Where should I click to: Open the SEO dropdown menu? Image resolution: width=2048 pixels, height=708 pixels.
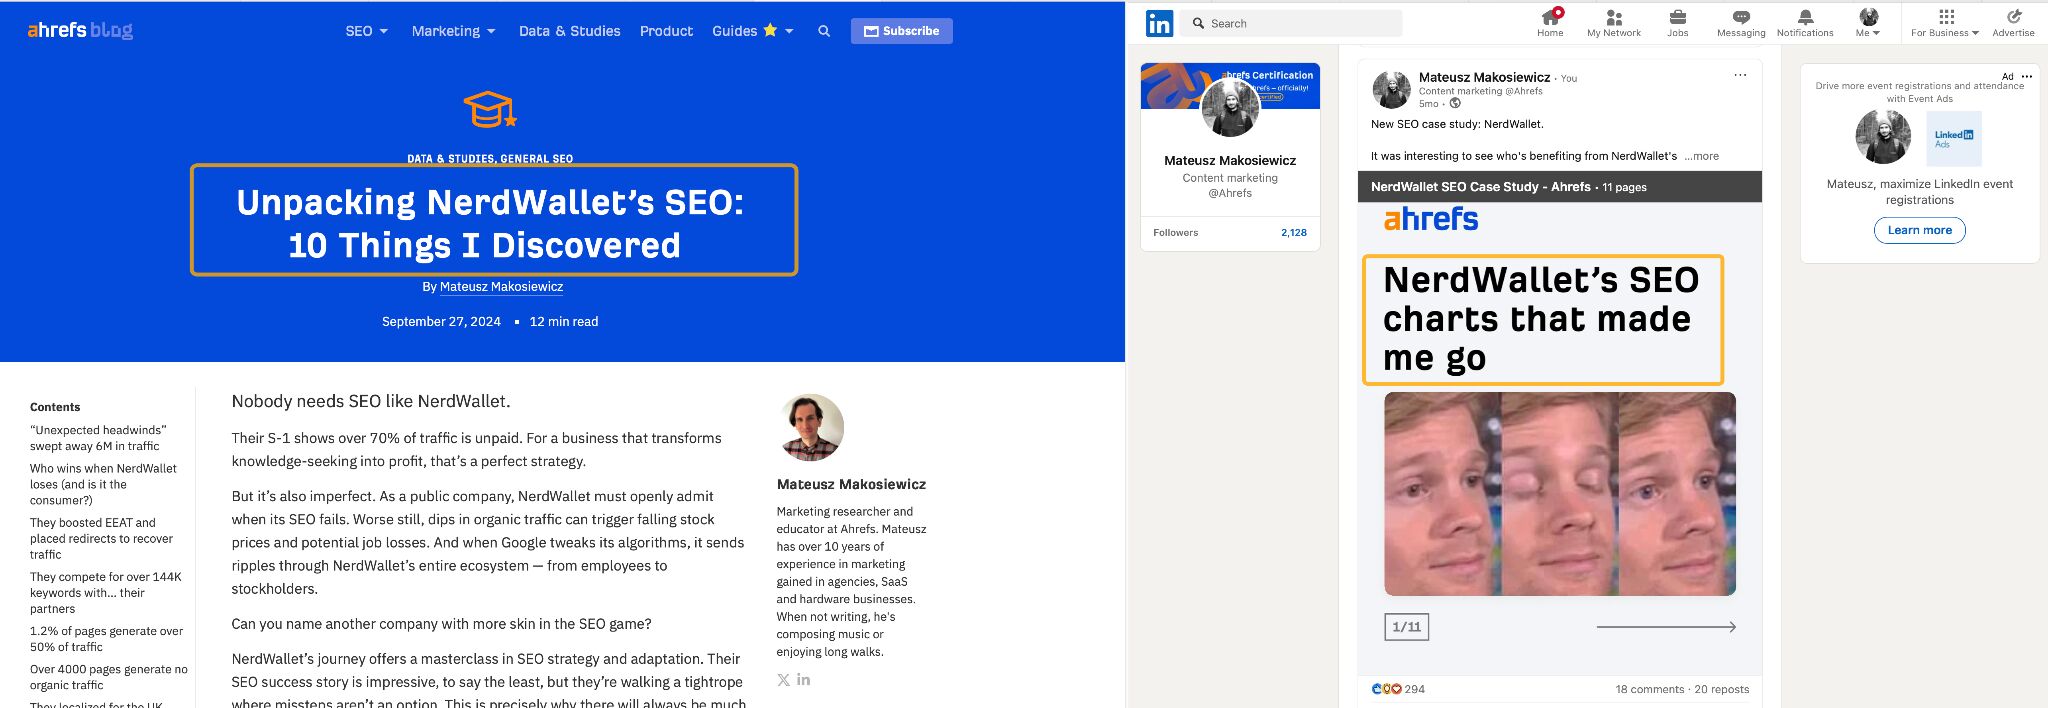click(366, 31)
